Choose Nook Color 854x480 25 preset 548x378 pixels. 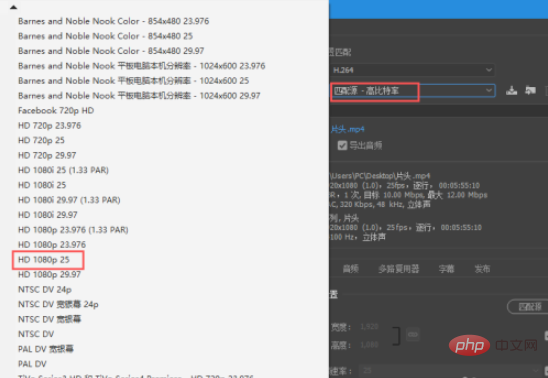[x=106, y=36]
